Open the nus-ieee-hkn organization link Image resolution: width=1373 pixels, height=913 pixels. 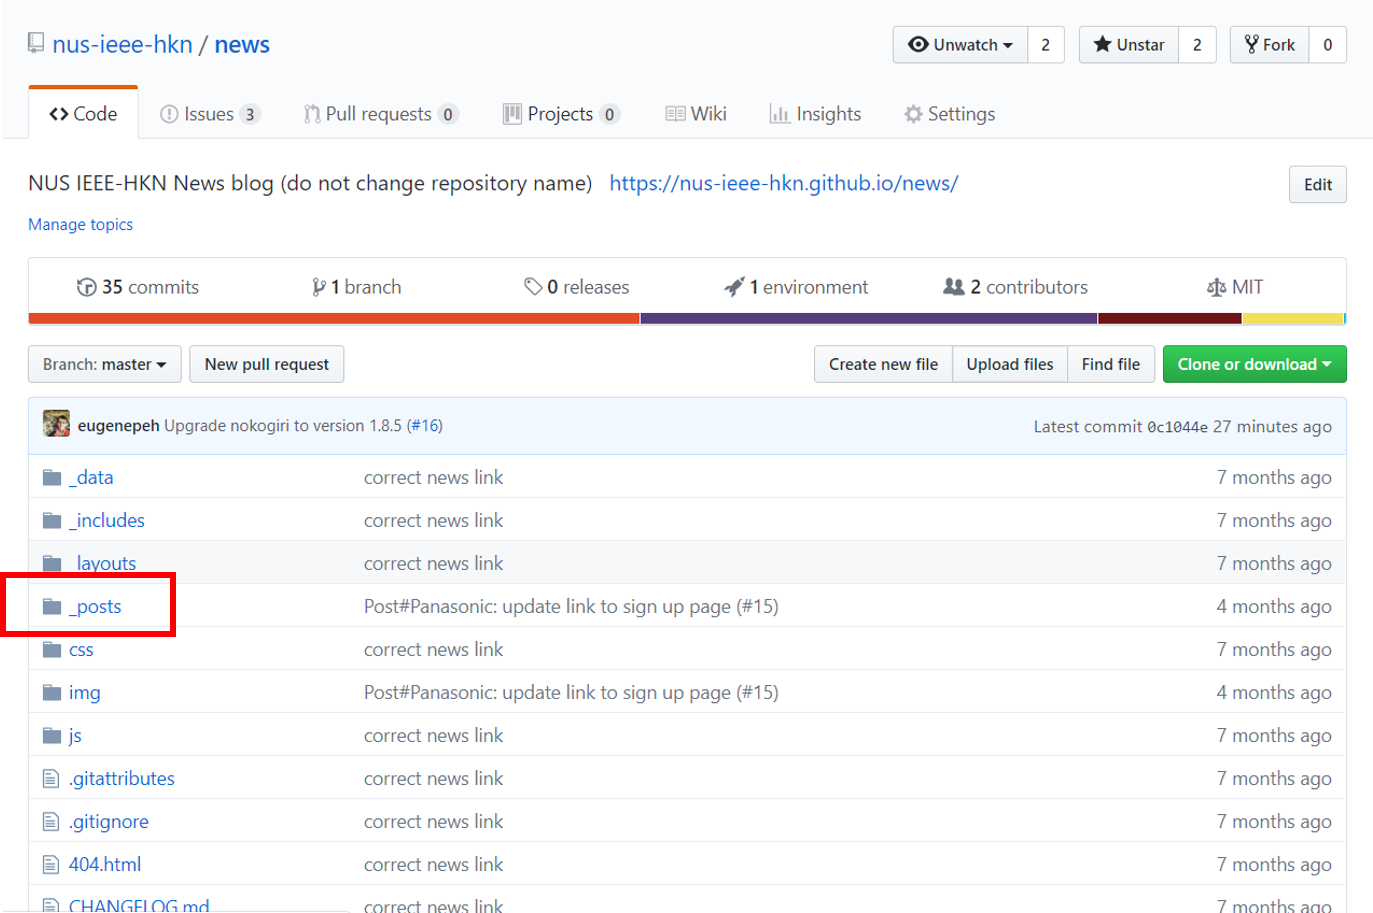122,45
